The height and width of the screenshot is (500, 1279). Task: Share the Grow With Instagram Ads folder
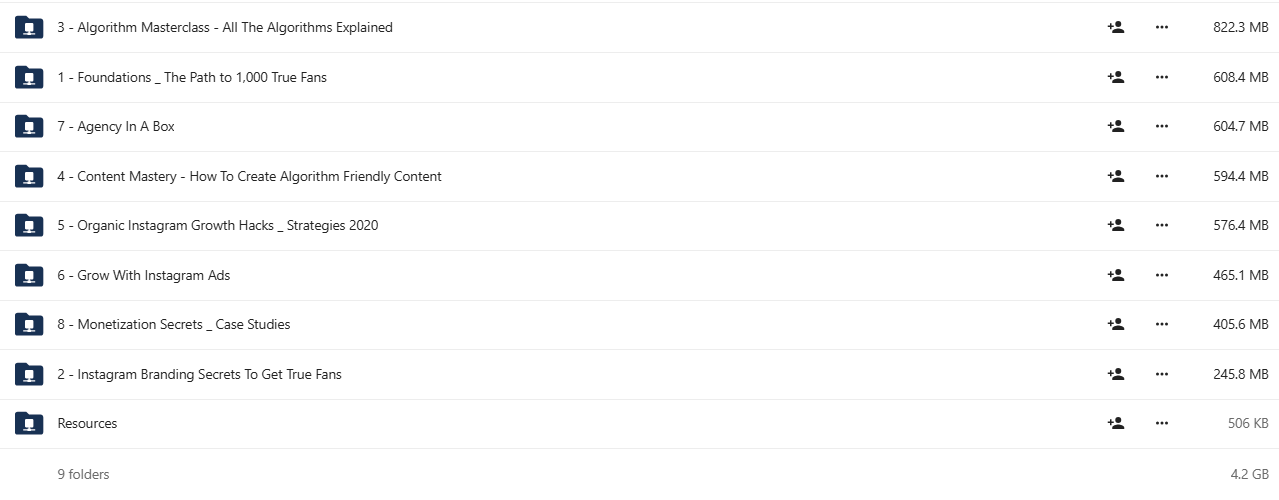1116,275
